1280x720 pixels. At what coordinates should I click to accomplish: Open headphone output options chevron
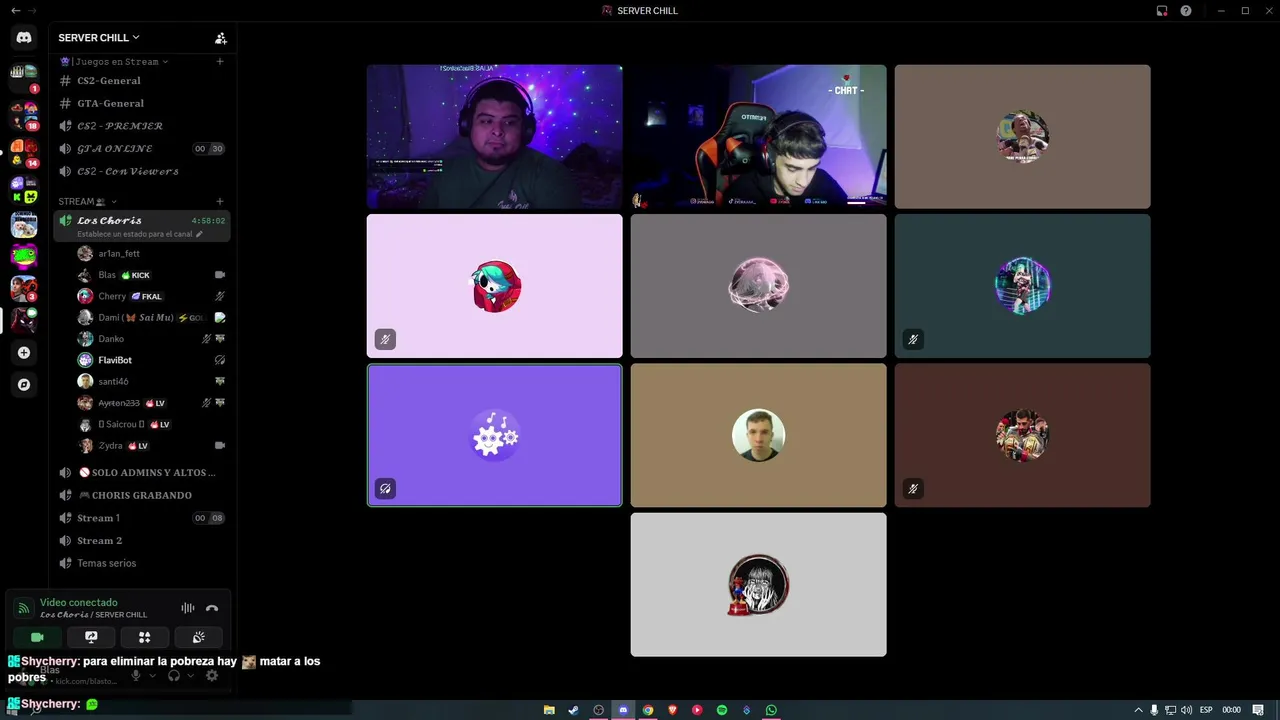(x=190, y=676)
